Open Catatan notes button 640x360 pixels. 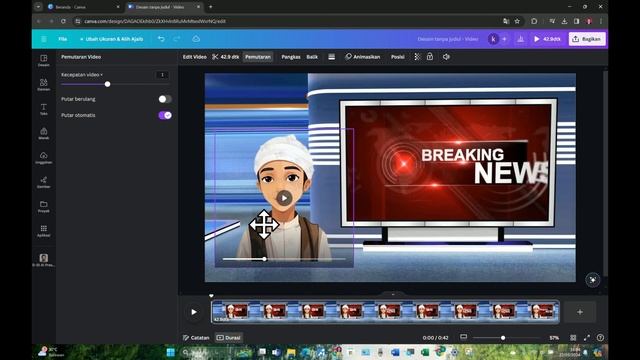[196, 338]
